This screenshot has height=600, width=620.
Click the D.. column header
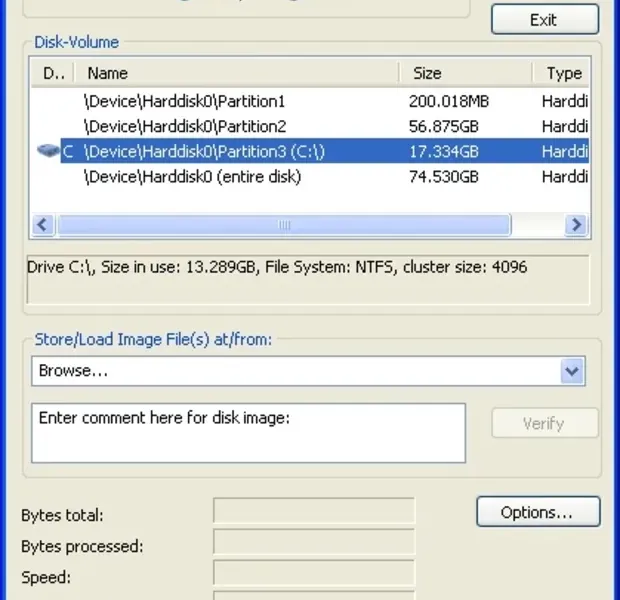(53, 73)
